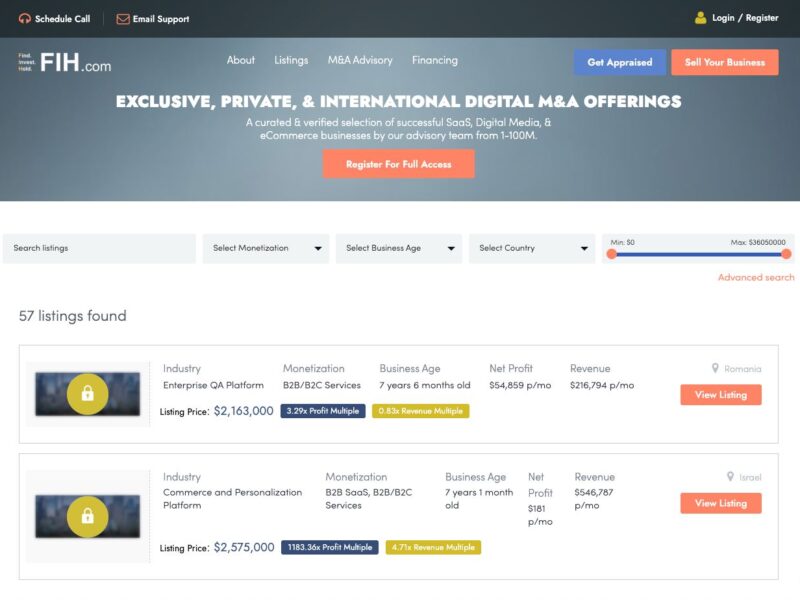Screen dimensions: 800x600
Task: Click the 1183.36x Profit Multiple badge
Action: pyautogui.click(x=330, y=547)
